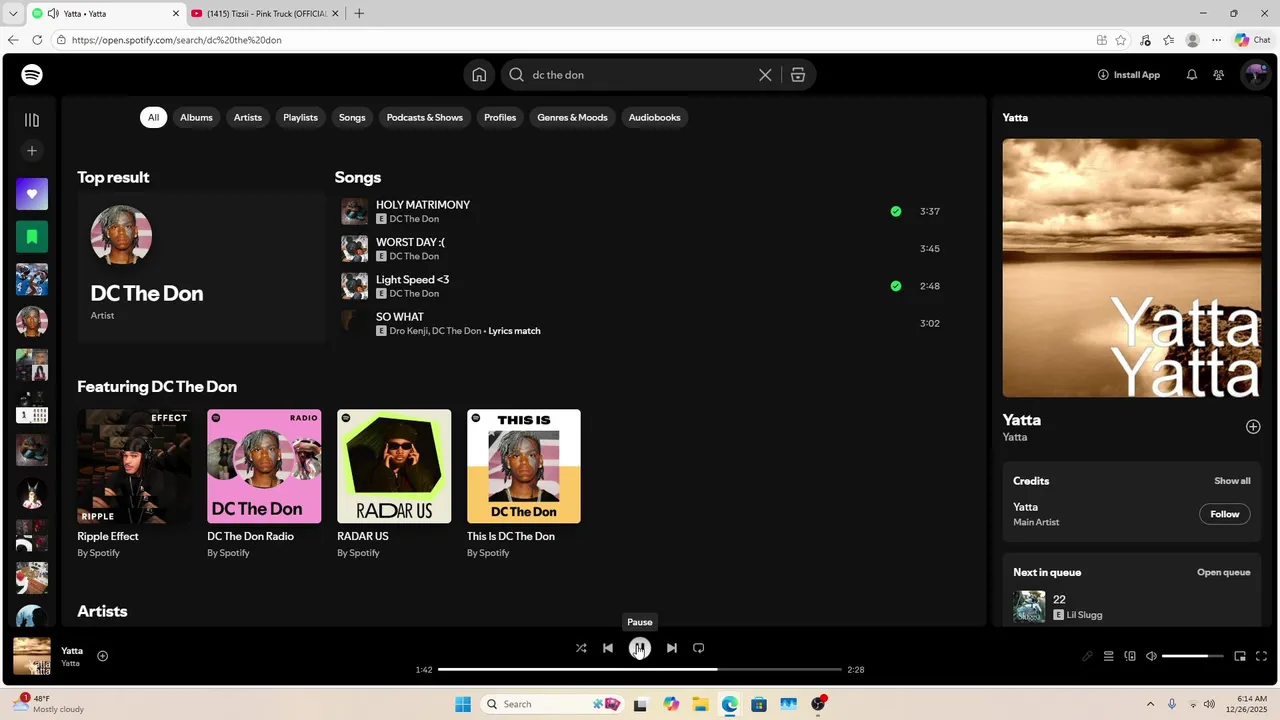Open Windows Start menu
Image resolution: width=1280 pixels, height=720 pixels.
pos(463,704)
